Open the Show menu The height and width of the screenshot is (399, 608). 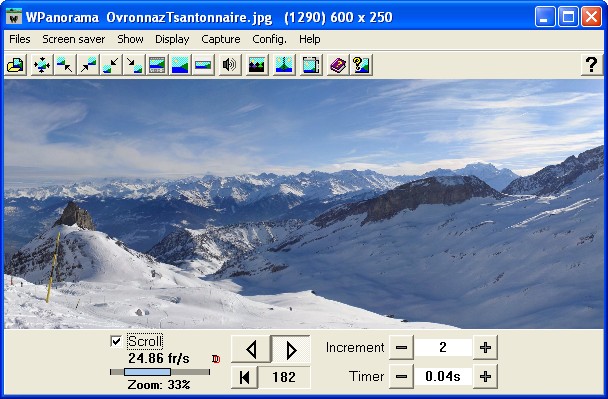(130, 39)
